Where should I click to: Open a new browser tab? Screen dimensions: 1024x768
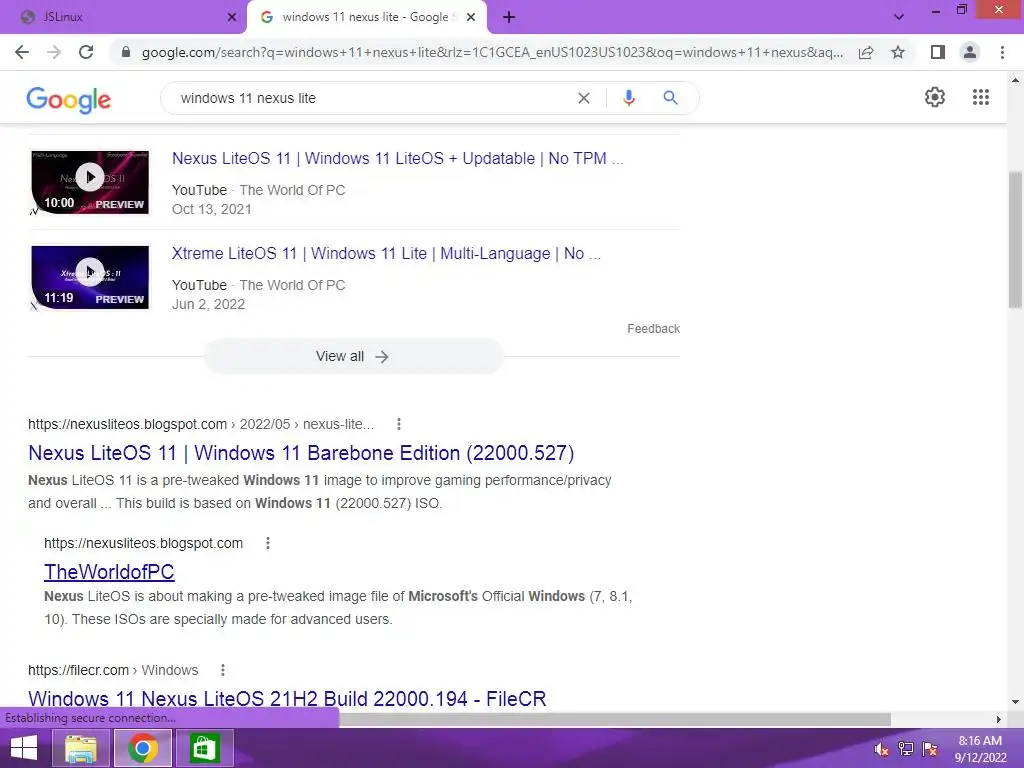click(x=509, y=18)
